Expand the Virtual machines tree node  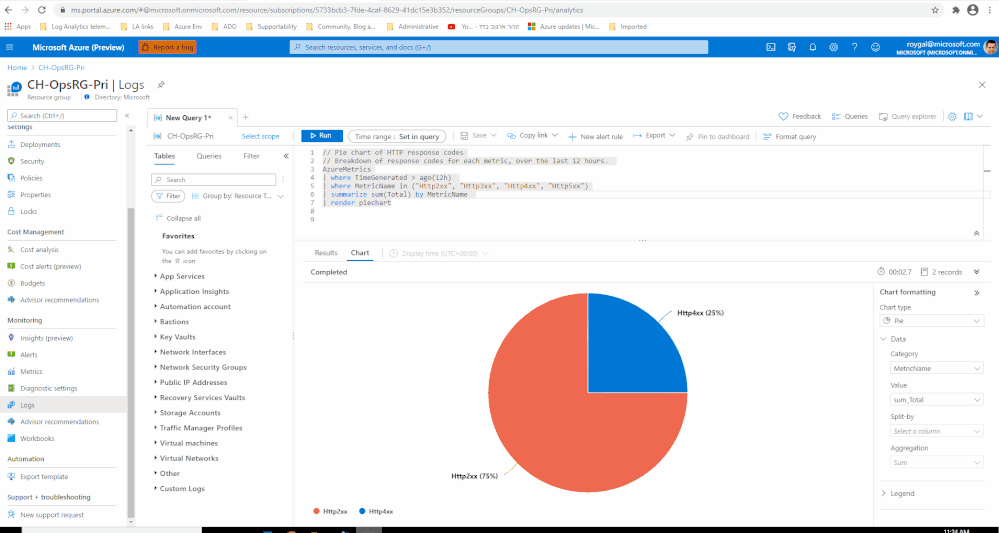(x=156, y=443)
